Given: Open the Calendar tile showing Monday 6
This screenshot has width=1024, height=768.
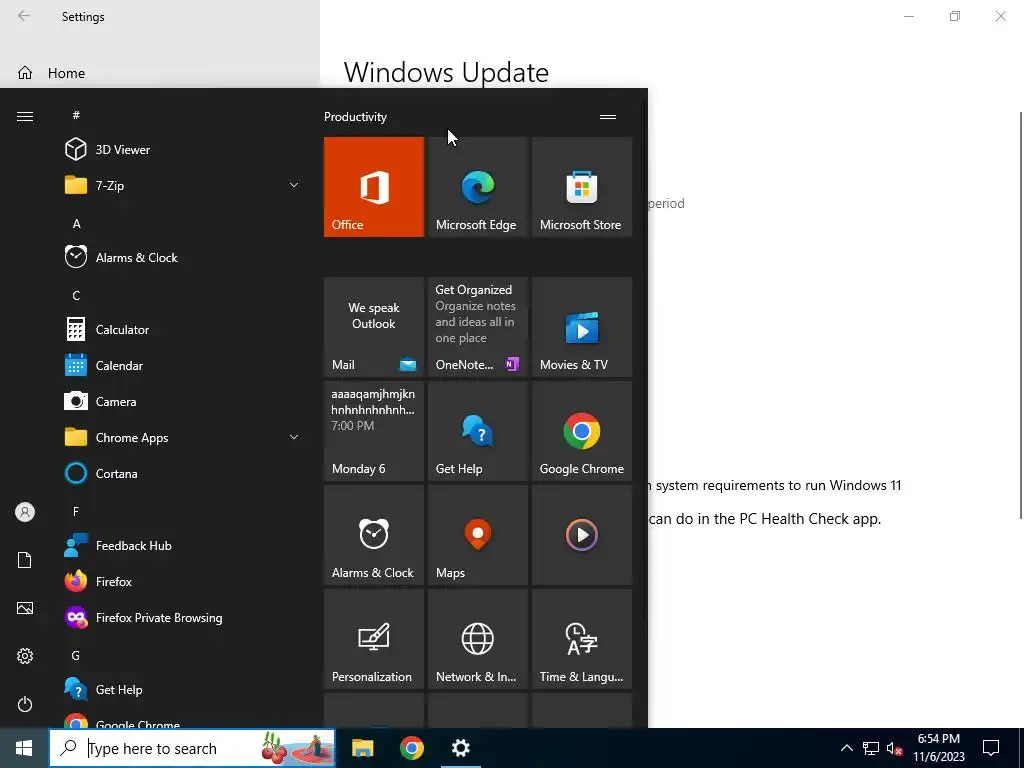Looking at the screenshot, I should [x=374, y=431].
